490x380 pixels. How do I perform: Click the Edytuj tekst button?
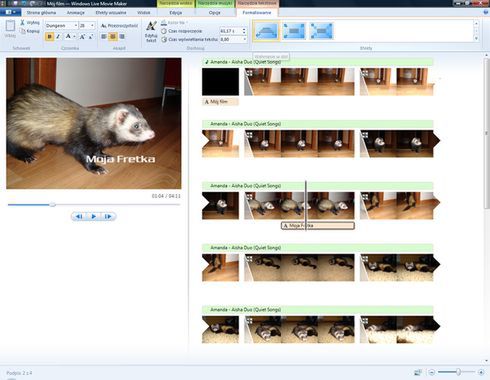151,32
